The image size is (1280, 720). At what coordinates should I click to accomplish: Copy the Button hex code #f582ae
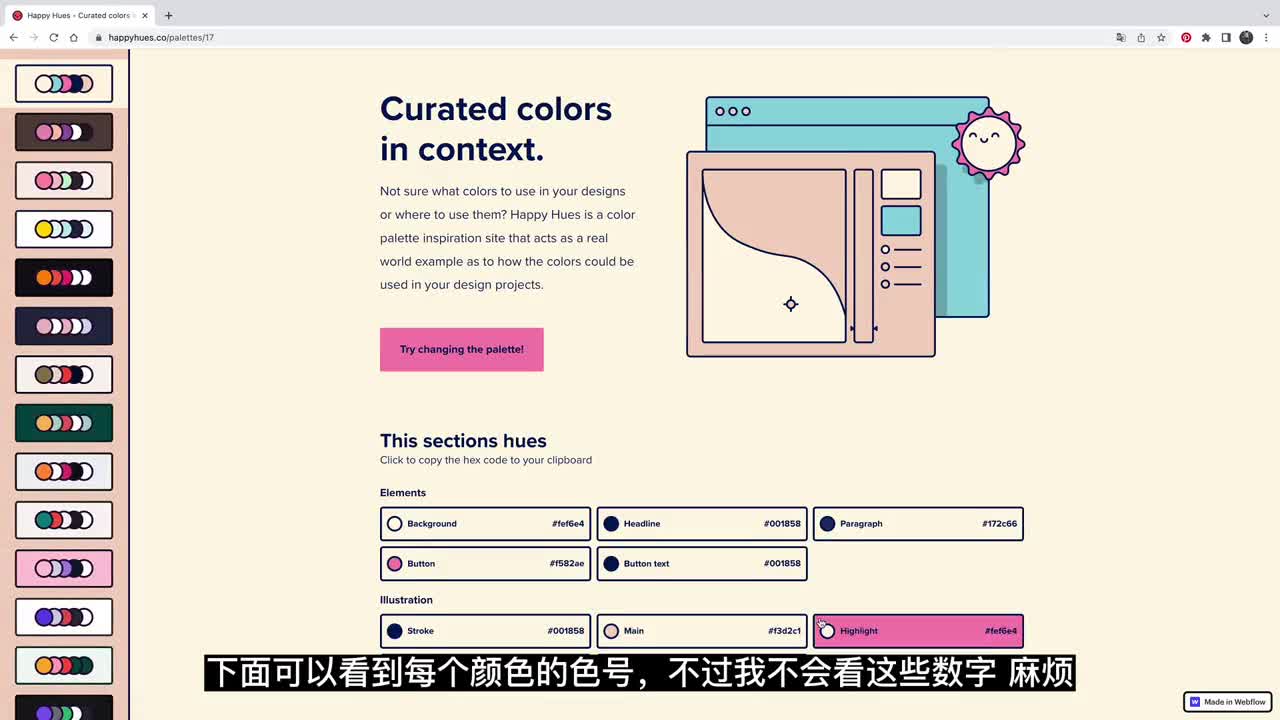tap(484, 563)
